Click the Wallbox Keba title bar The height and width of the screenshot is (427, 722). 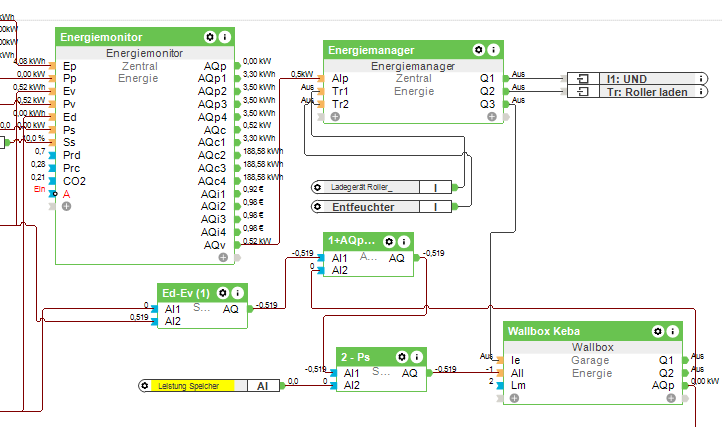coord(593,331)
